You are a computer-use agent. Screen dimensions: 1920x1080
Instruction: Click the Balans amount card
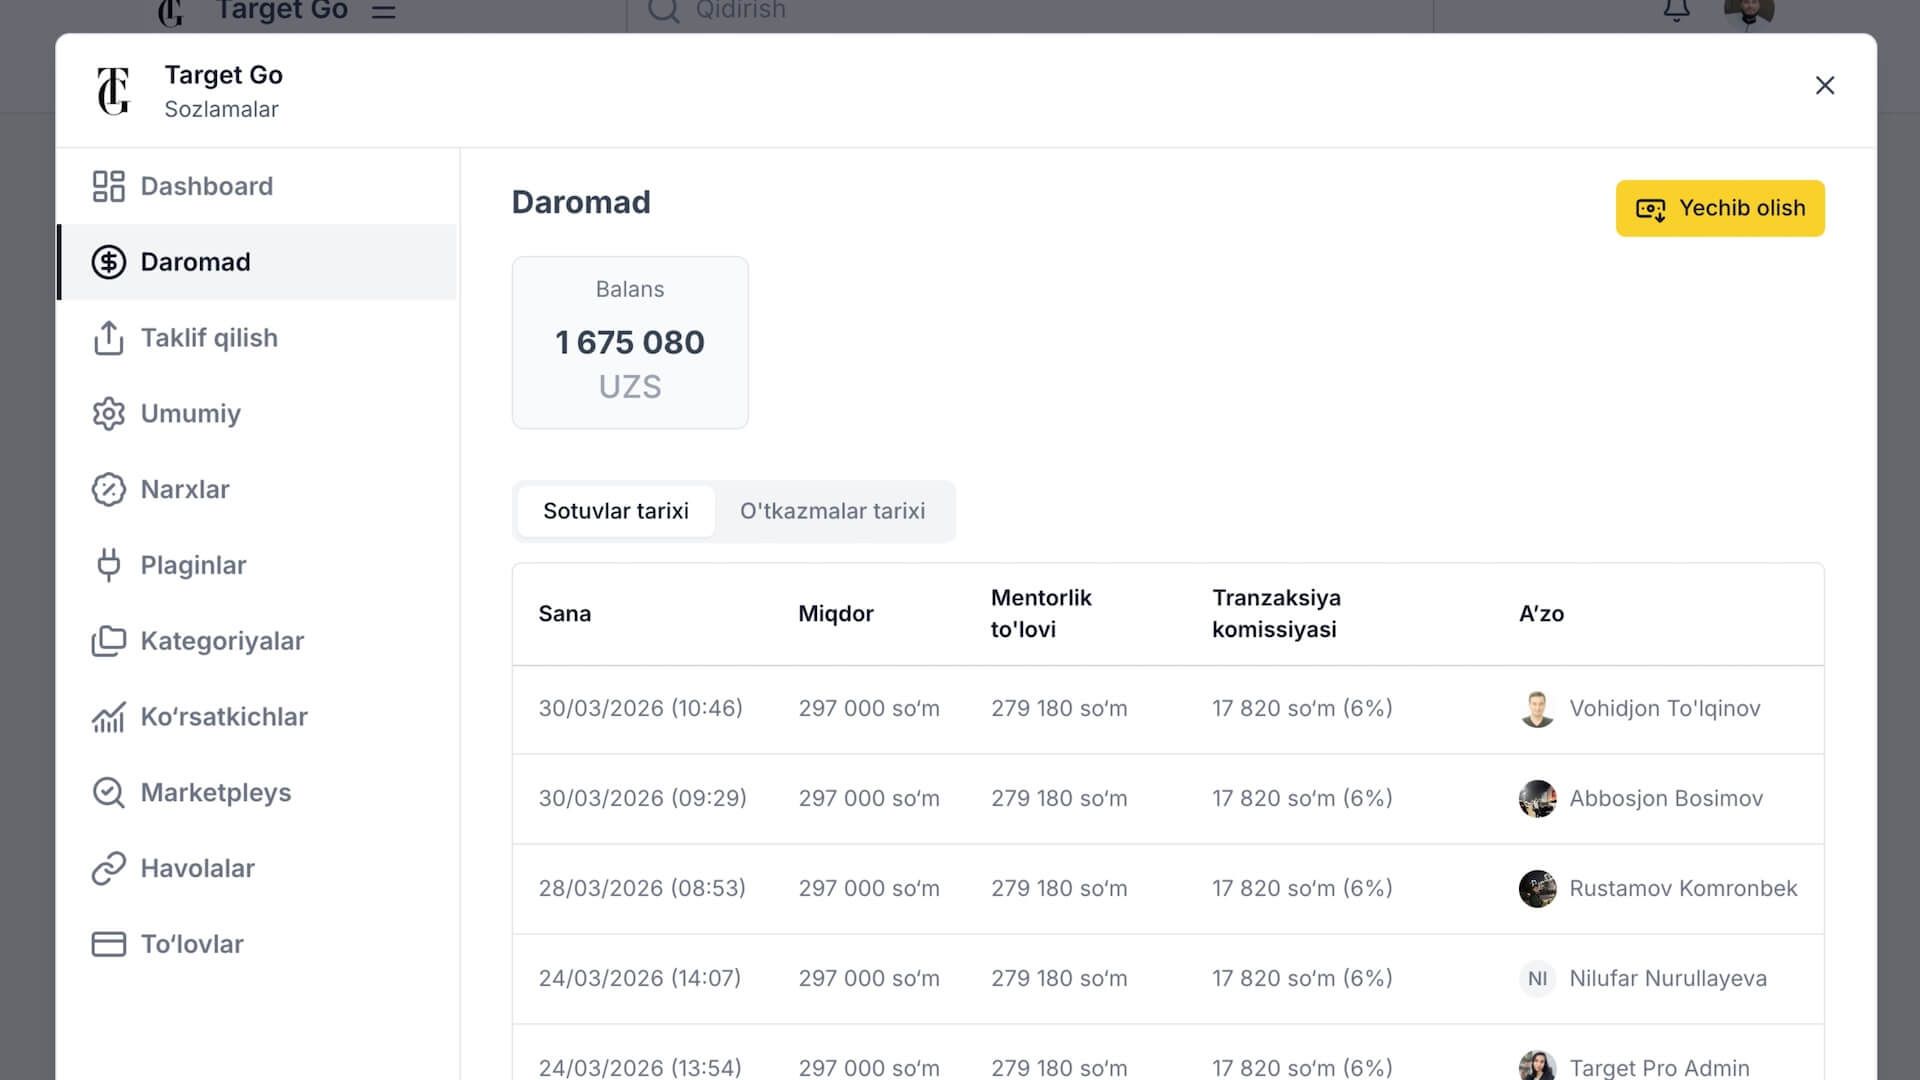click(630, 343)
